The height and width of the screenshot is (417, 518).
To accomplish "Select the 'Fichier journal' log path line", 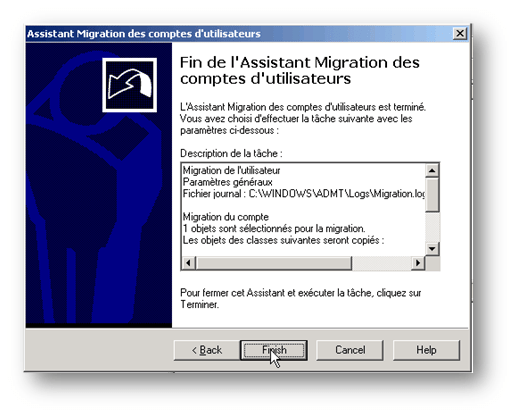I will (x=304, y=194).
